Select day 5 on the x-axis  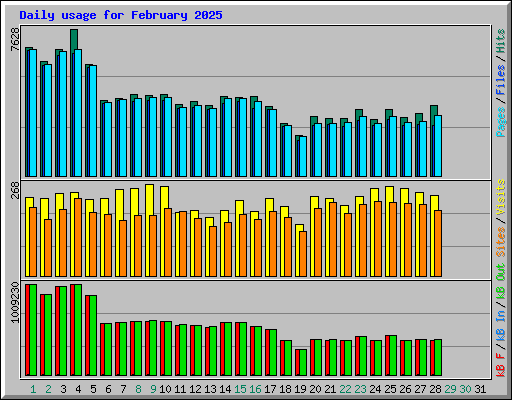click(x=93, y=389)
